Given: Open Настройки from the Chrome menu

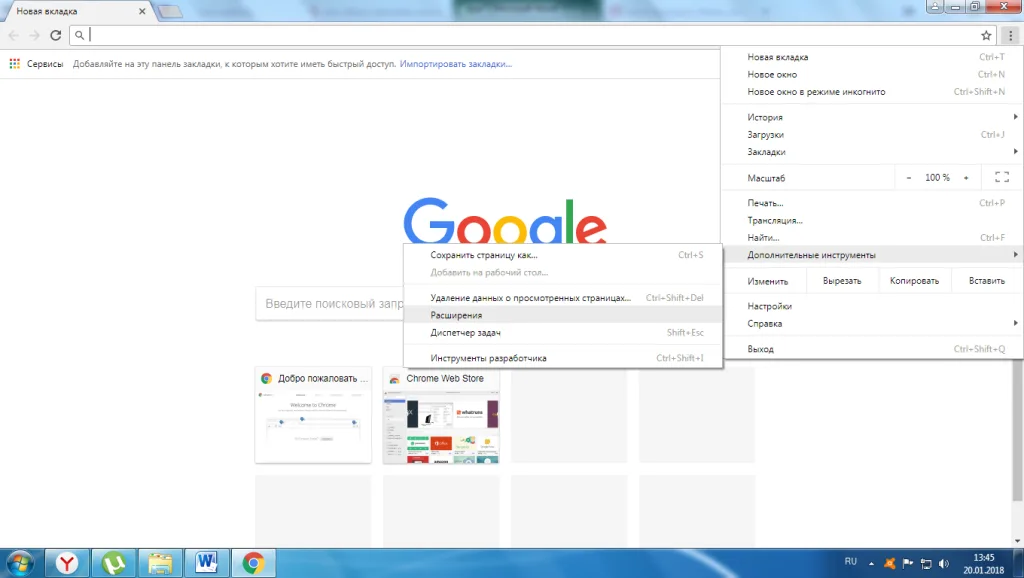Looking at the screenshot, I should point(871,306).
